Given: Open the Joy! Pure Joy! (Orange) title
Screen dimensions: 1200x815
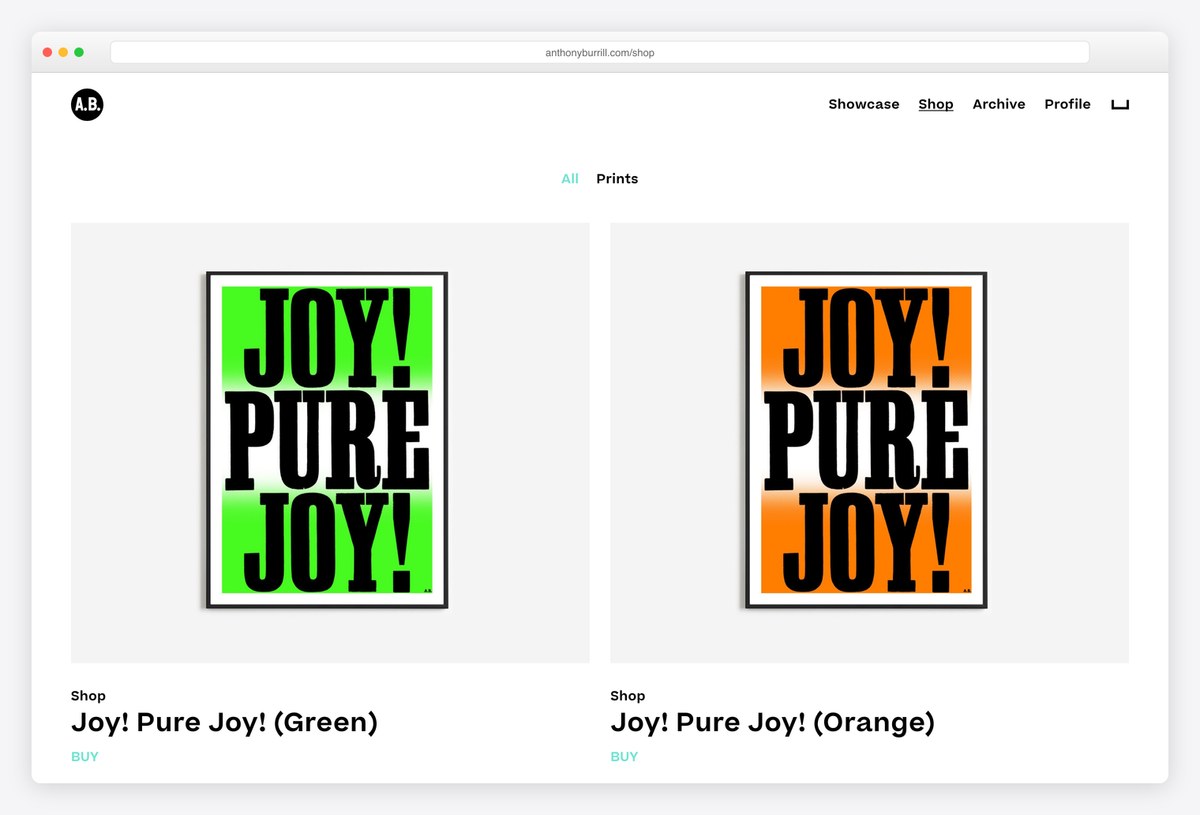Looking at the screenshot, I should click(x=772, y=722).
